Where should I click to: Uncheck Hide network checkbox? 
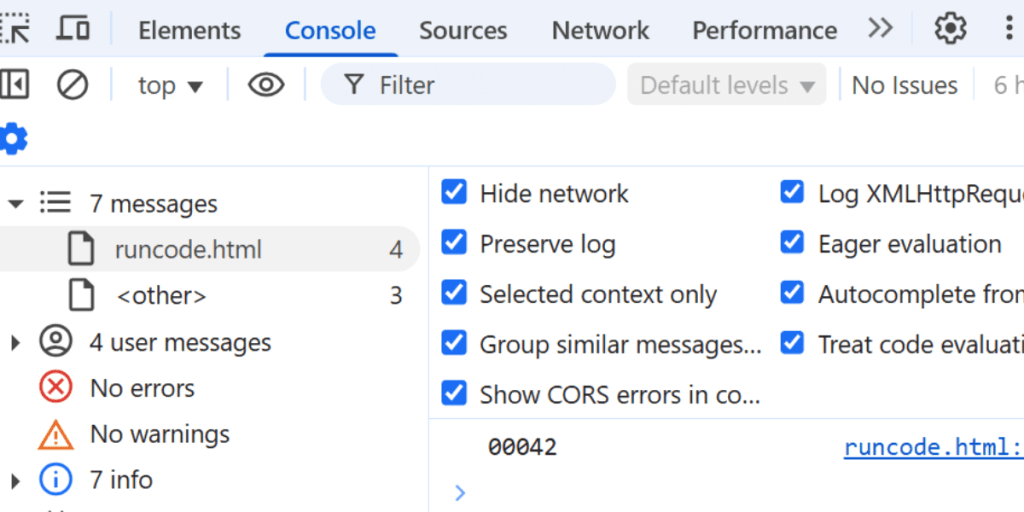pos(454,193)
